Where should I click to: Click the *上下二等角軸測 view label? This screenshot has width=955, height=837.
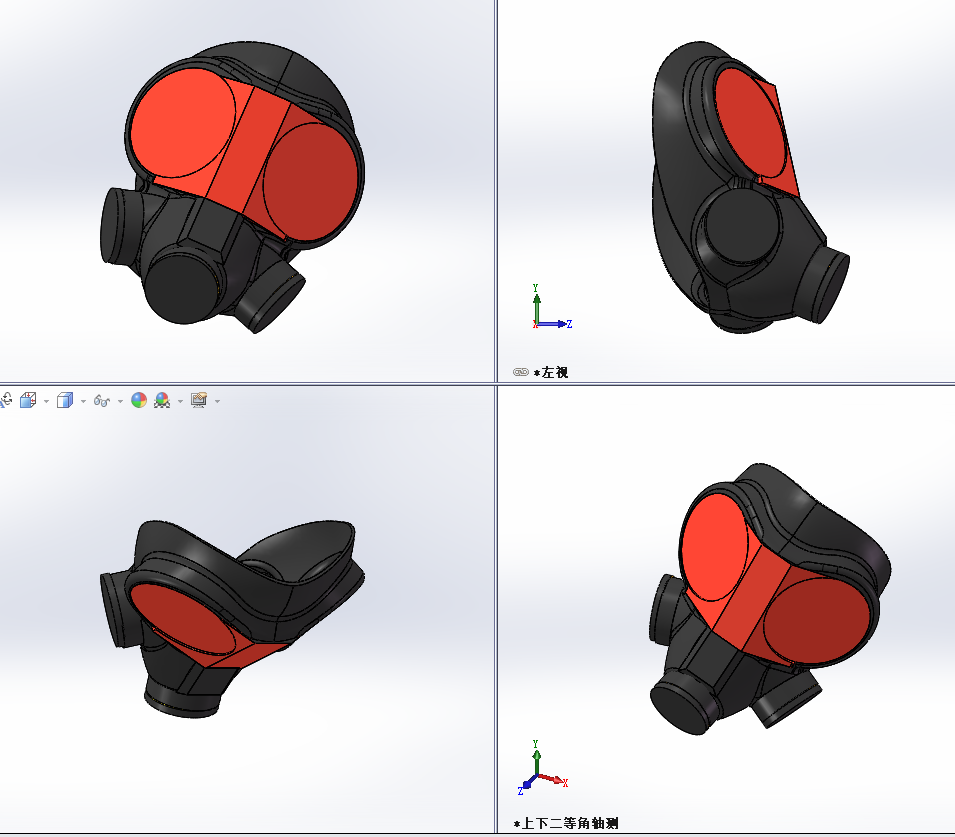click(x=566, y=824)
